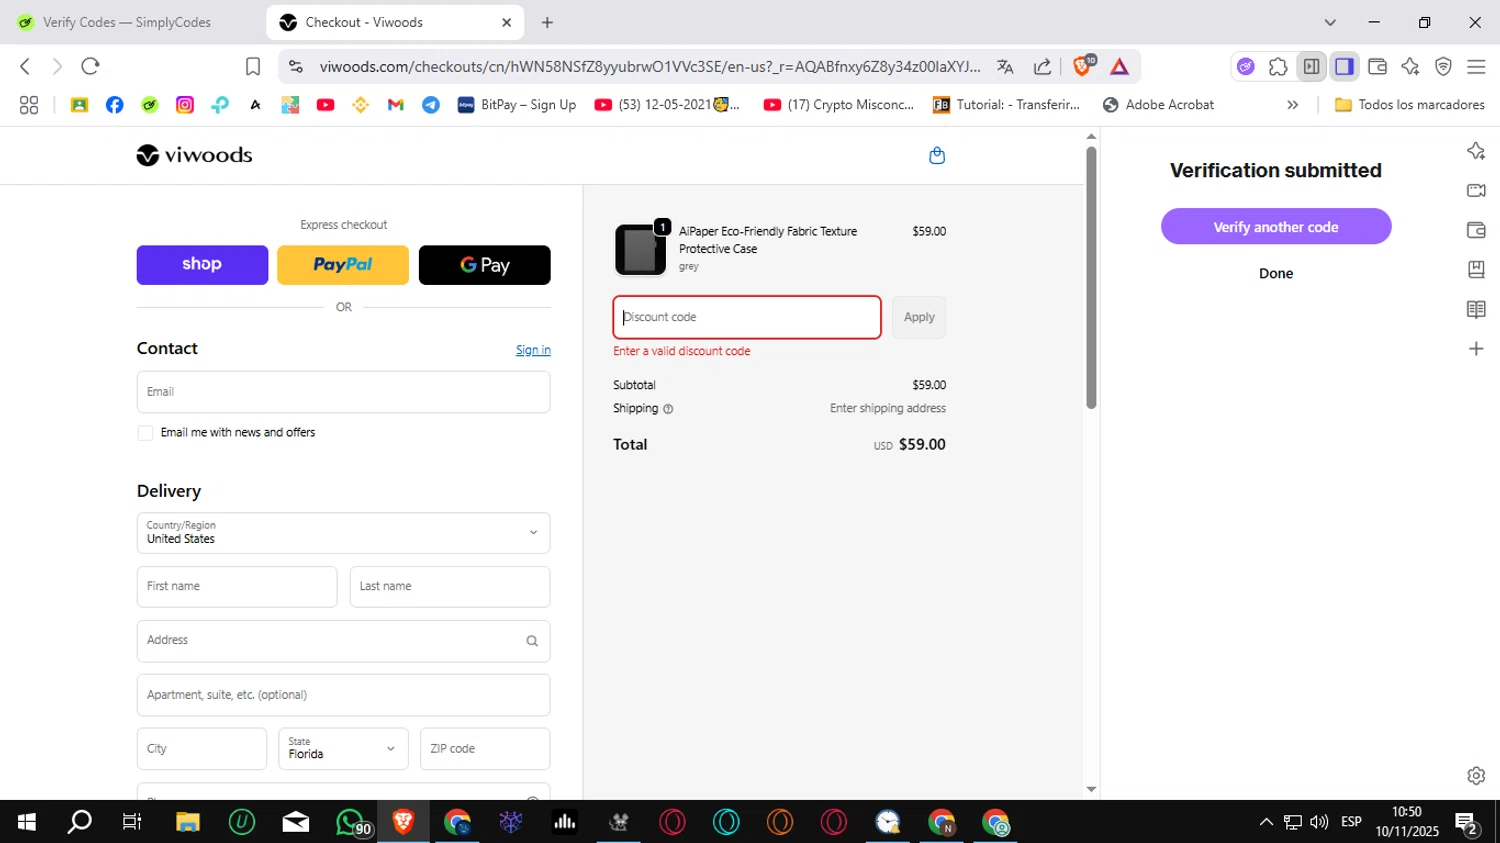Viewport: 1500px width, 843px height.
Task: Focus the Email input field
Action: click(x=343, y=392)
